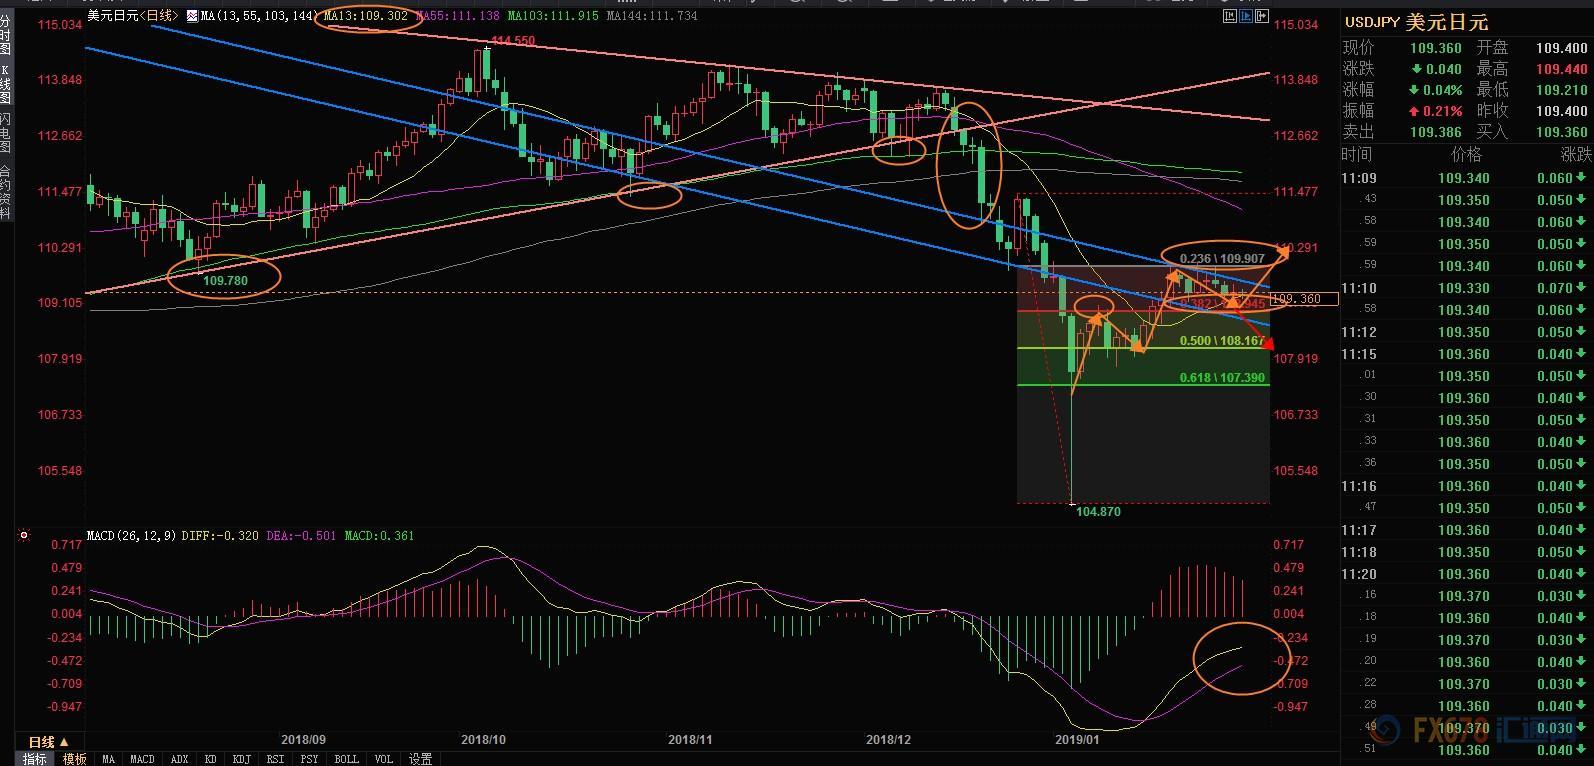Click the 开盘 value 109.400
Image resolution: width=1594 pixels, height=766 pixels.
pyautogui.click(x=1562, y=48)
